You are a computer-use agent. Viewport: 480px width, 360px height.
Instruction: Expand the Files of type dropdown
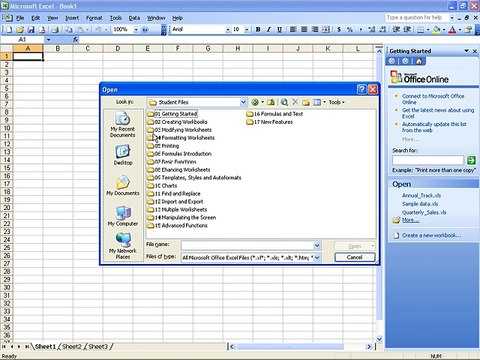[x=317, y=257]
